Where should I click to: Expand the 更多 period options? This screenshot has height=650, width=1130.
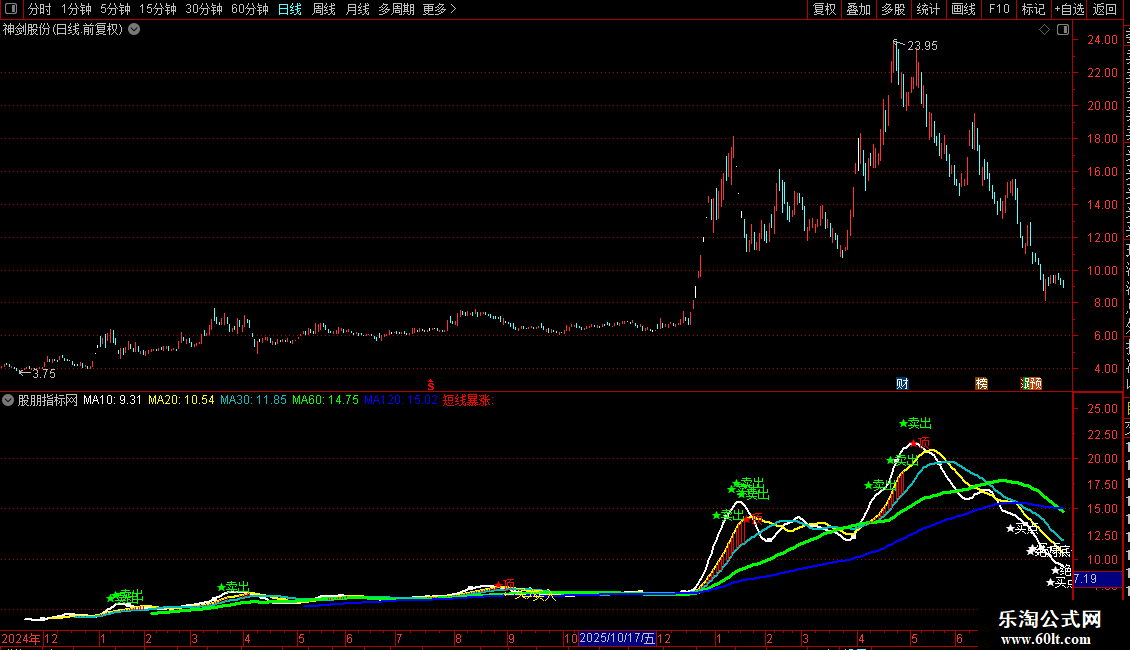(440, 9)
